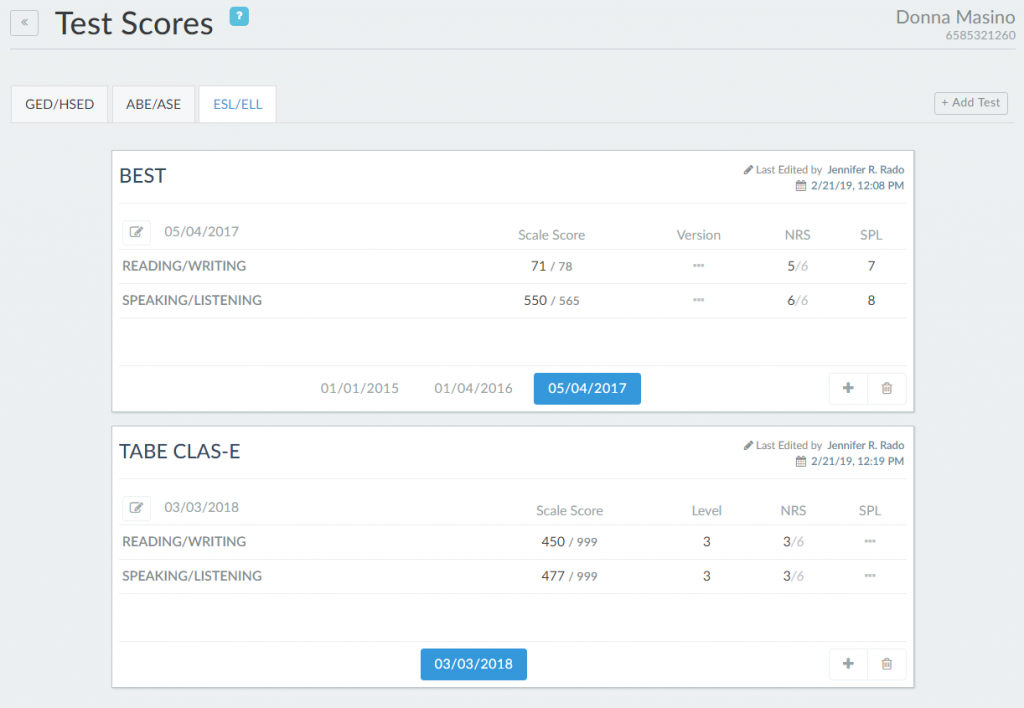Click the back double-chevron button
Screen dimensions: 1024x708
click(24, 23)
